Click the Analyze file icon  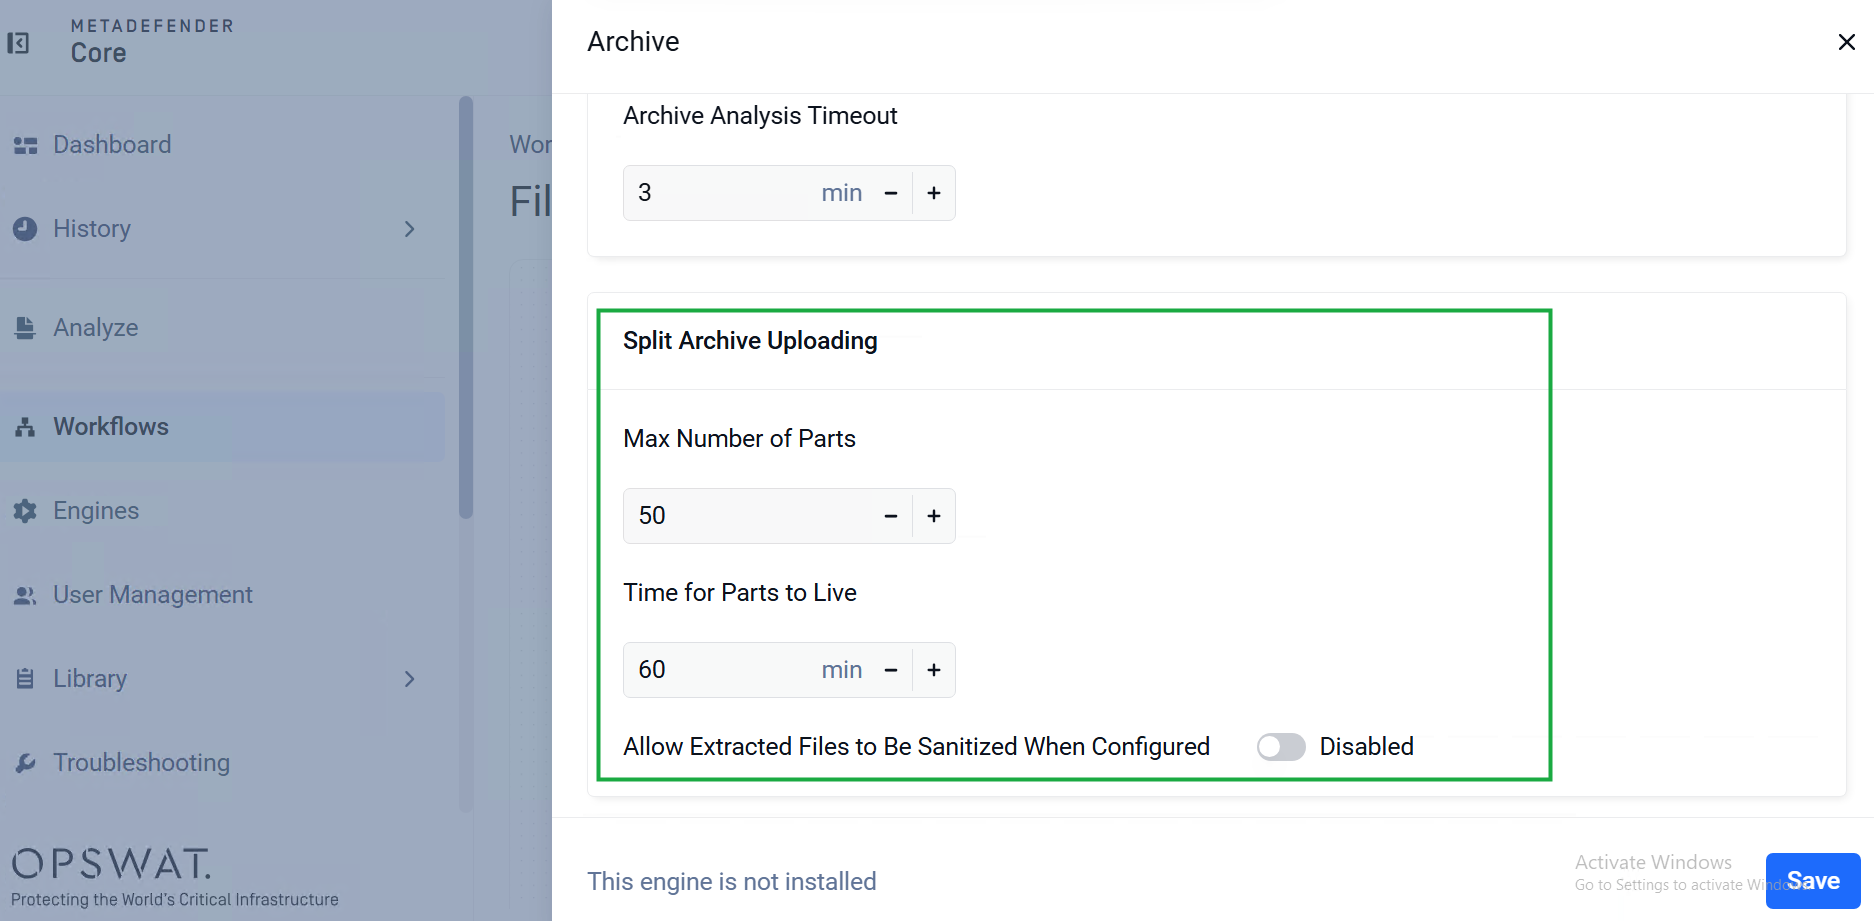[25, 328]
